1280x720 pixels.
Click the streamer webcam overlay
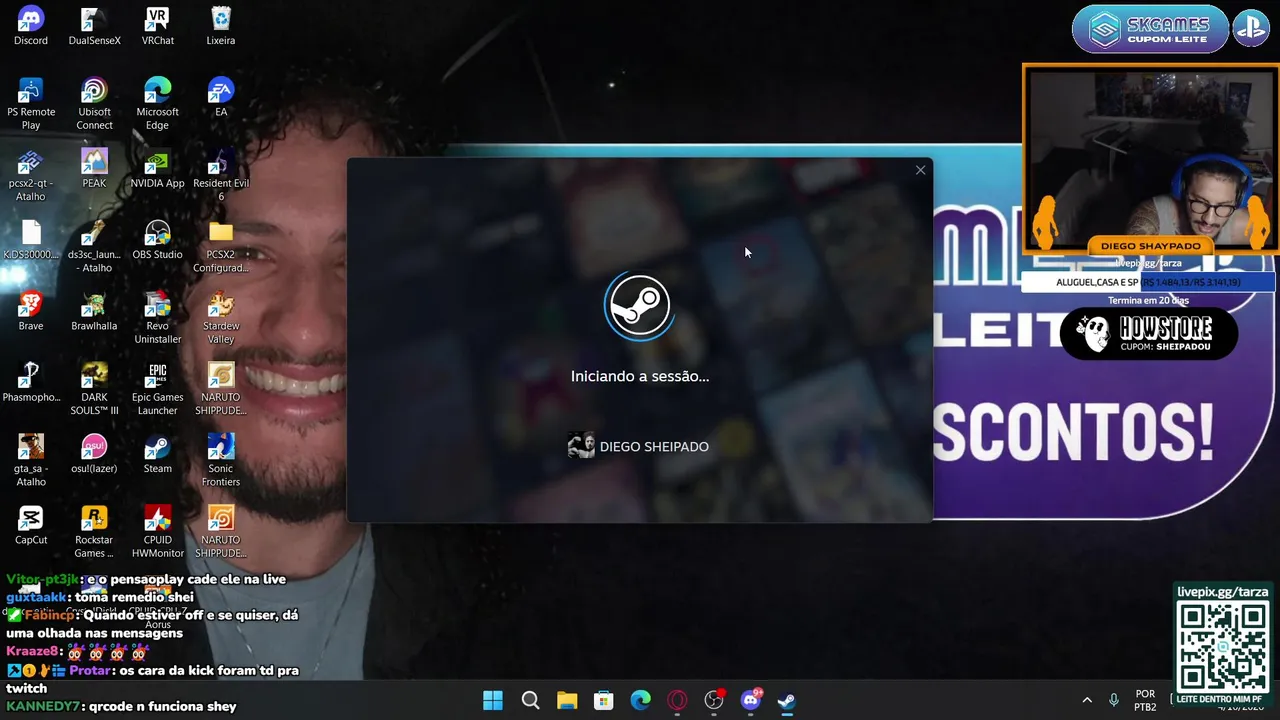[x=1150, y=160]
